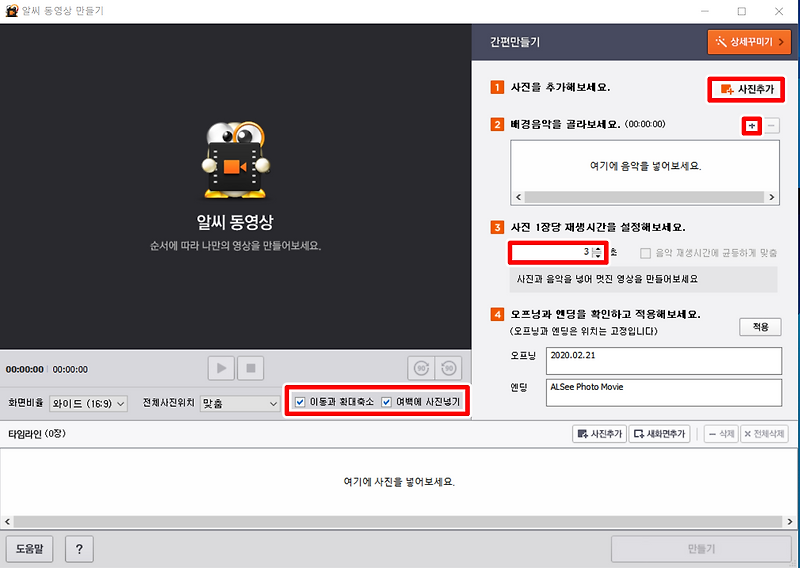Rotate the photo with the left 90° rotate icon

(421, 368)
